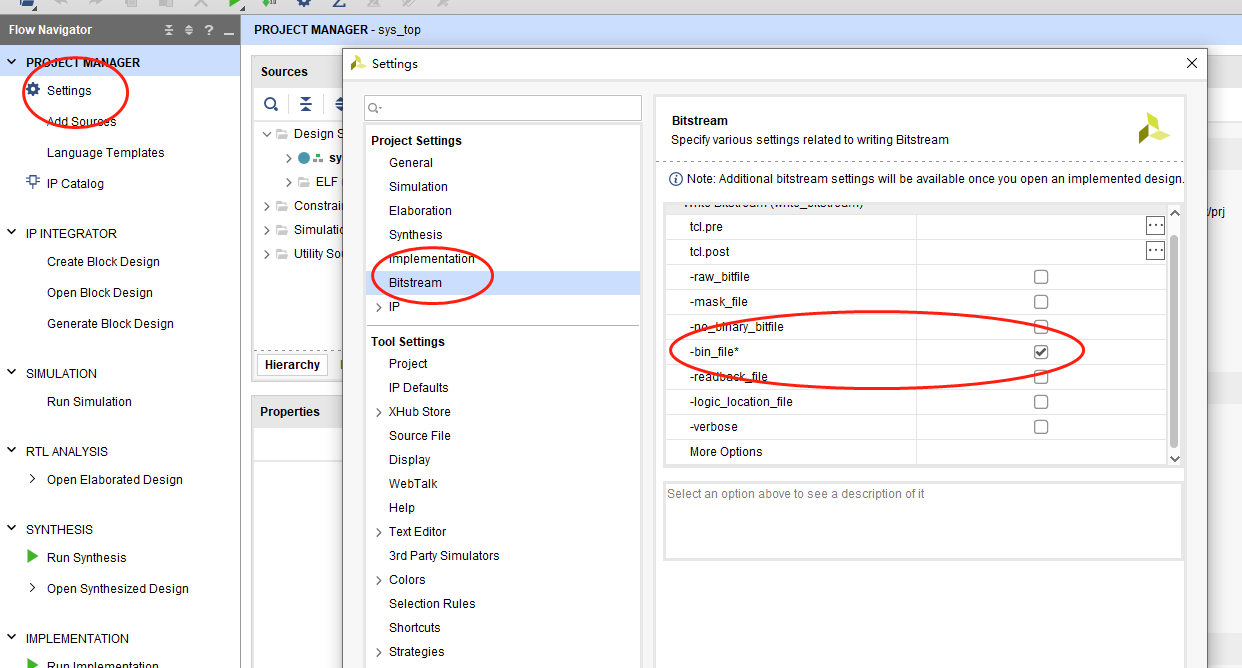
Task: Click Create Block Design
Action: 103,262
